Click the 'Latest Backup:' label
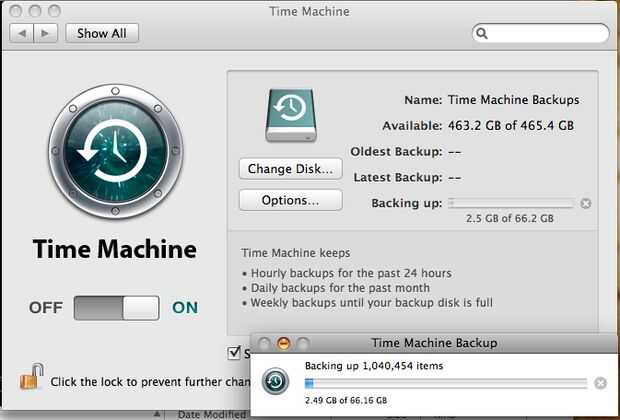Image resolution: width=620 pixels, height=420 pixels. pyautogui.click(x=398, y=178)
